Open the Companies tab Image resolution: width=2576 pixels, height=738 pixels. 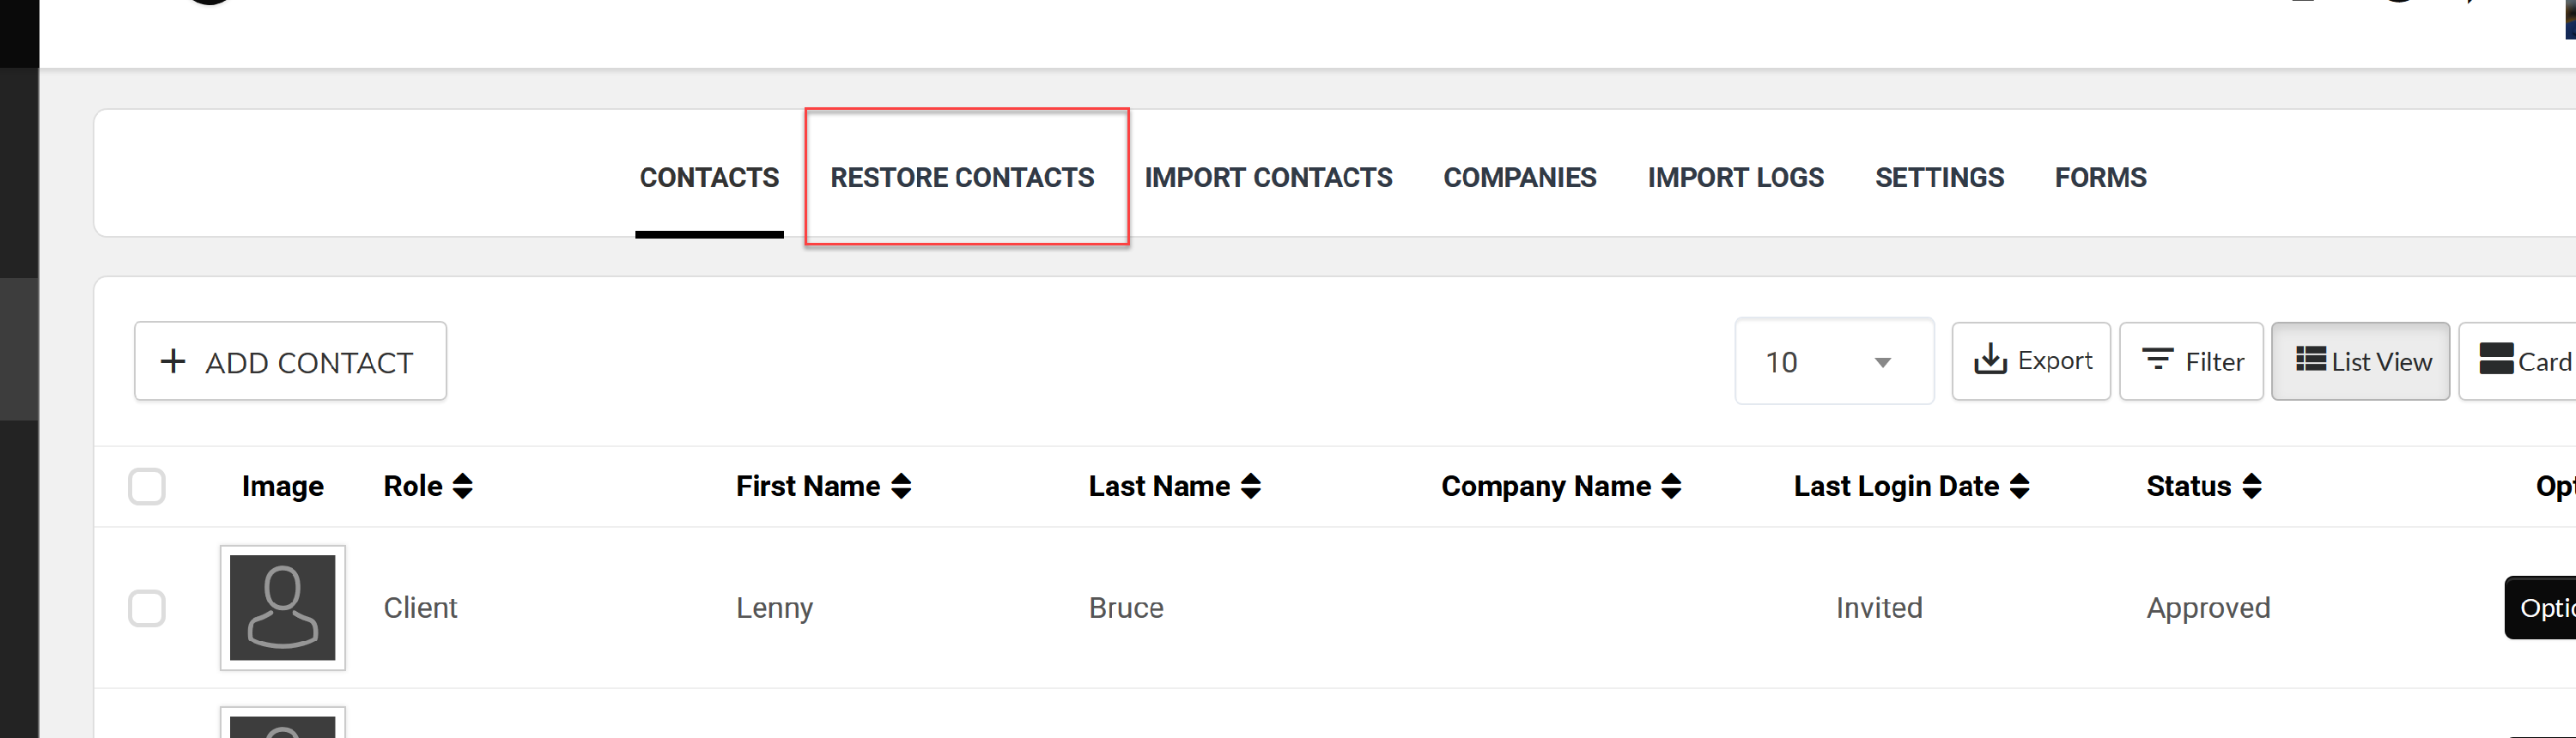(1520, 177)
